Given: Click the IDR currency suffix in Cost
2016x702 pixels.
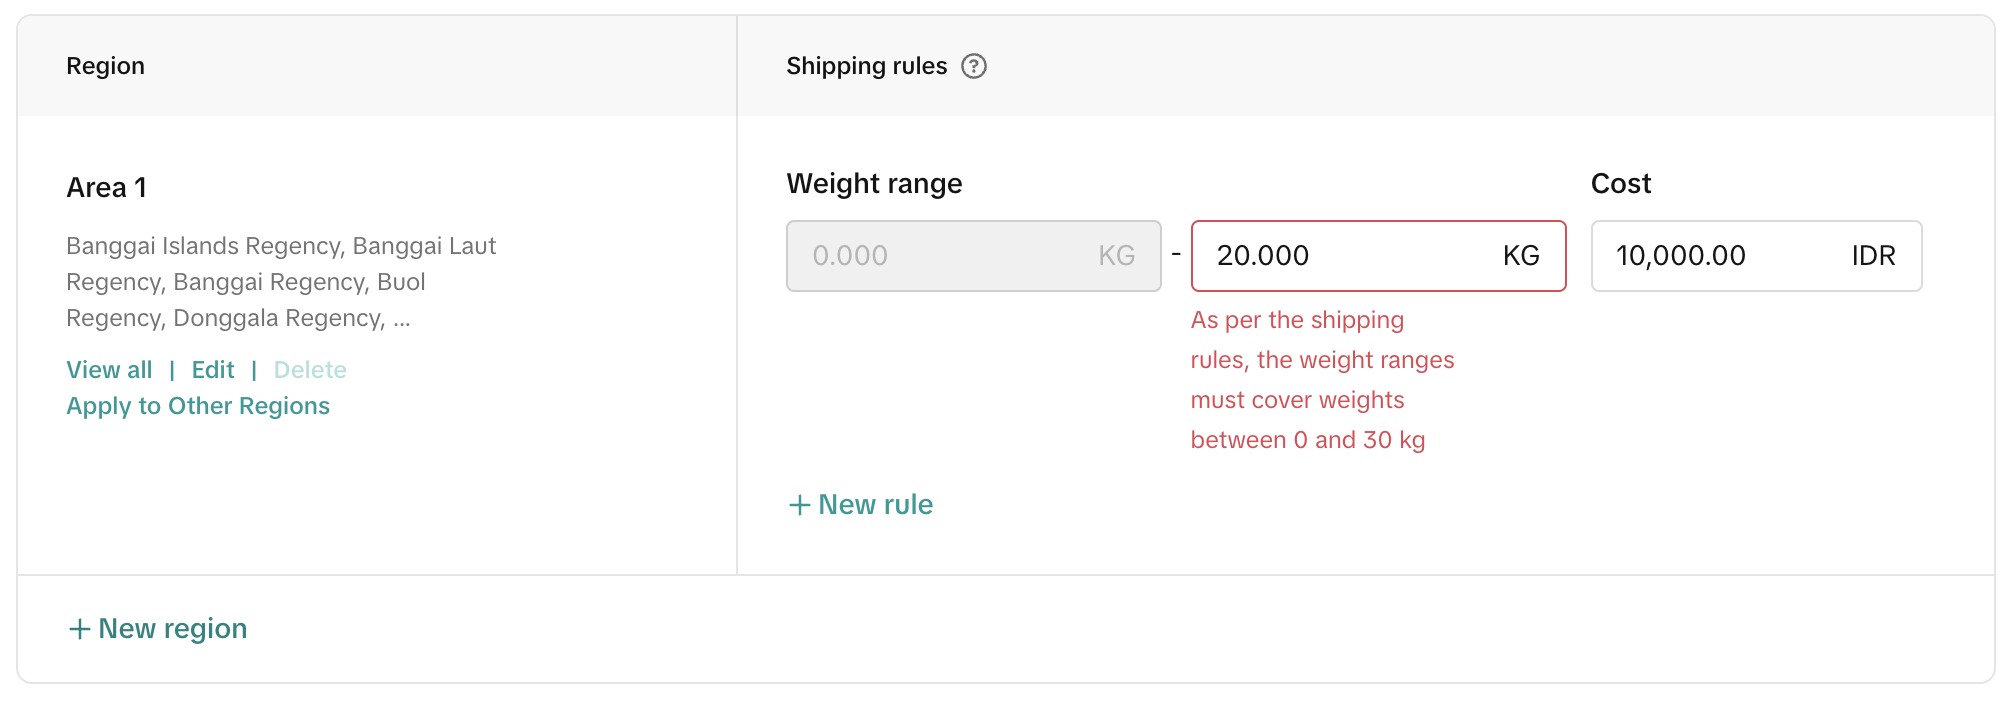Looking at the screenshot, I should point(1873,256).
